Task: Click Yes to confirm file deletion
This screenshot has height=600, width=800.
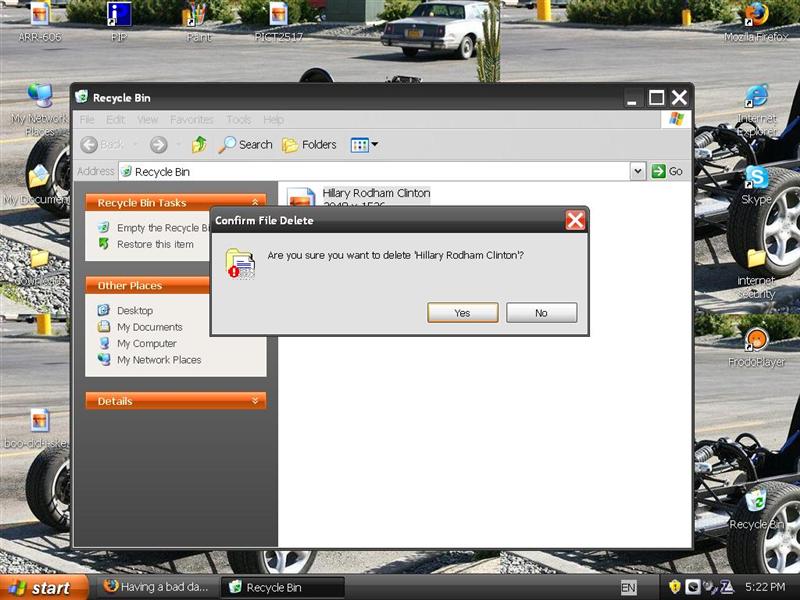Action: (462, 313)
